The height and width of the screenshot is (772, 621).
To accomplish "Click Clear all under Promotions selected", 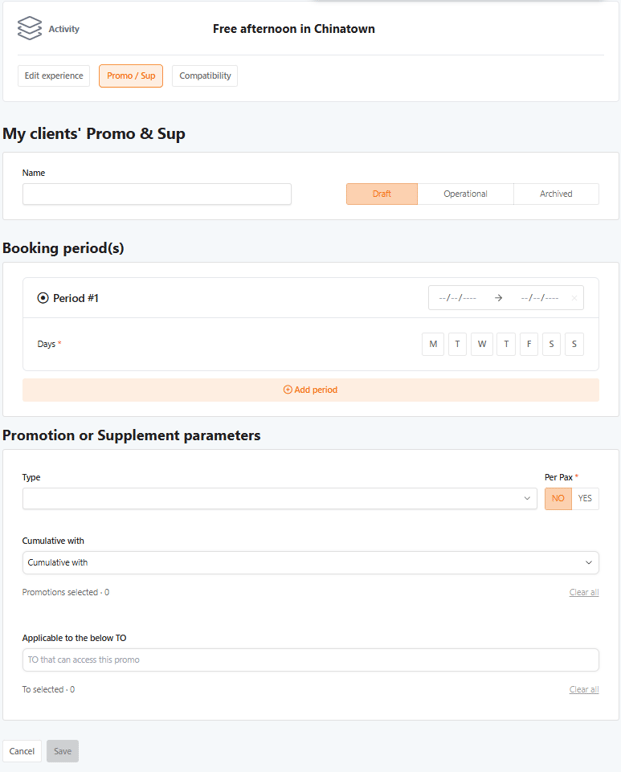I will coord(584,593).
